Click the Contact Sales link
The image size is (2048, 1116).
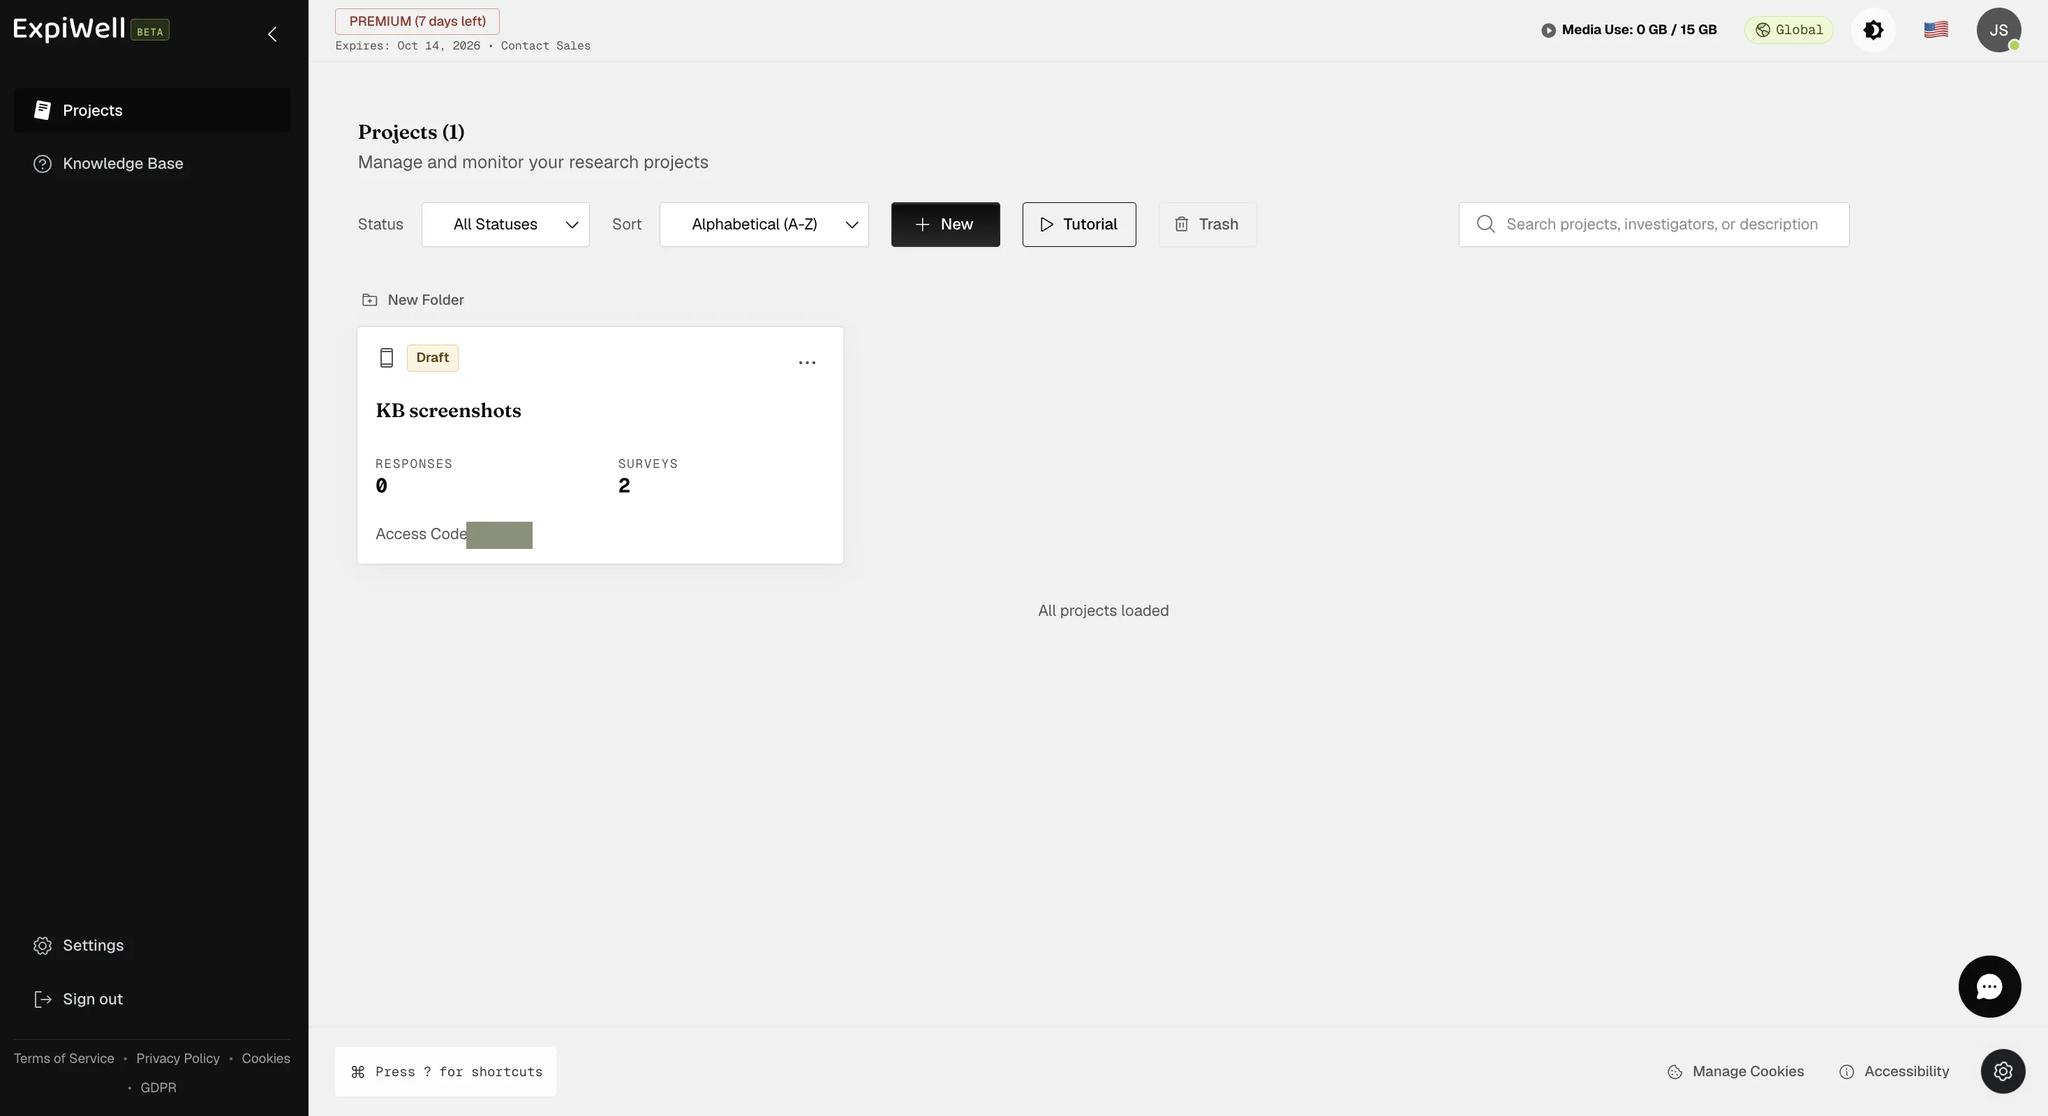coord(545,46)
